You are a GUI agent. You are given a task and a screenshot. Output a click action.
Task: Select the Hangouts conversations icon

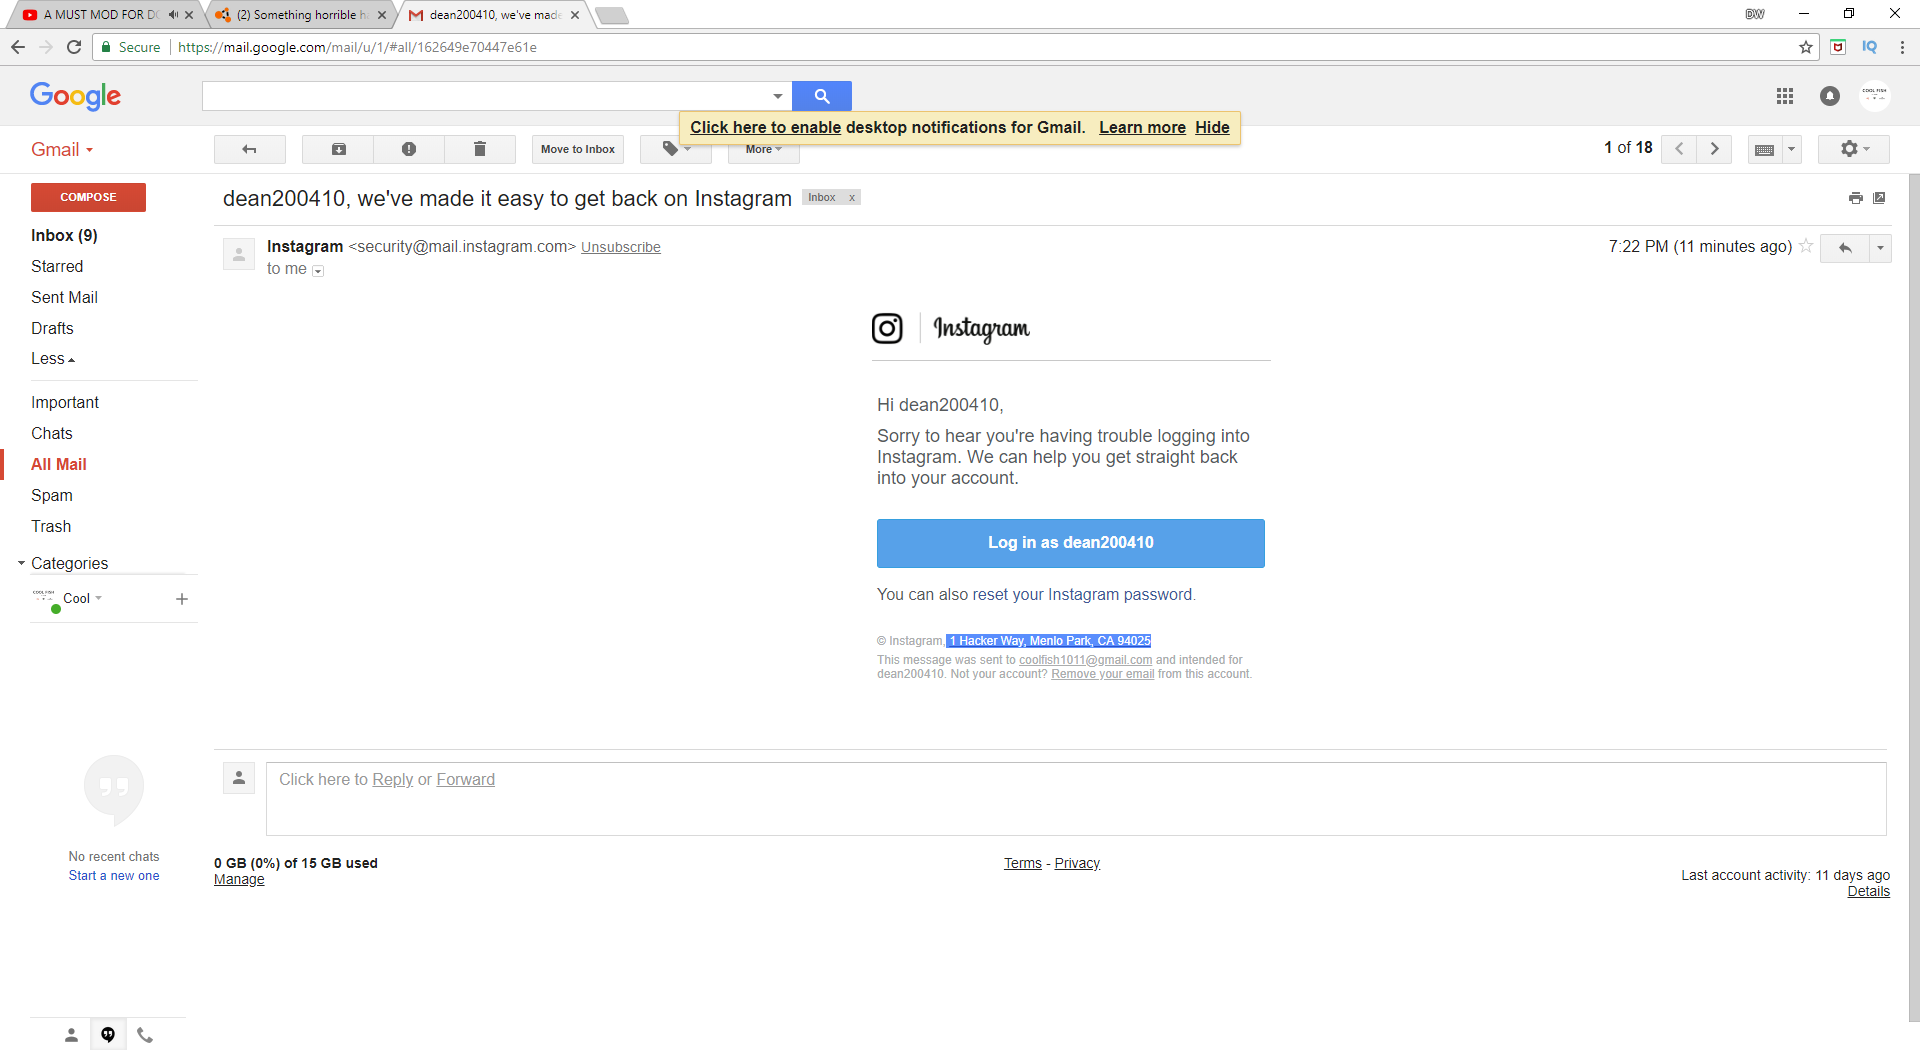[x=108, y=1035]
